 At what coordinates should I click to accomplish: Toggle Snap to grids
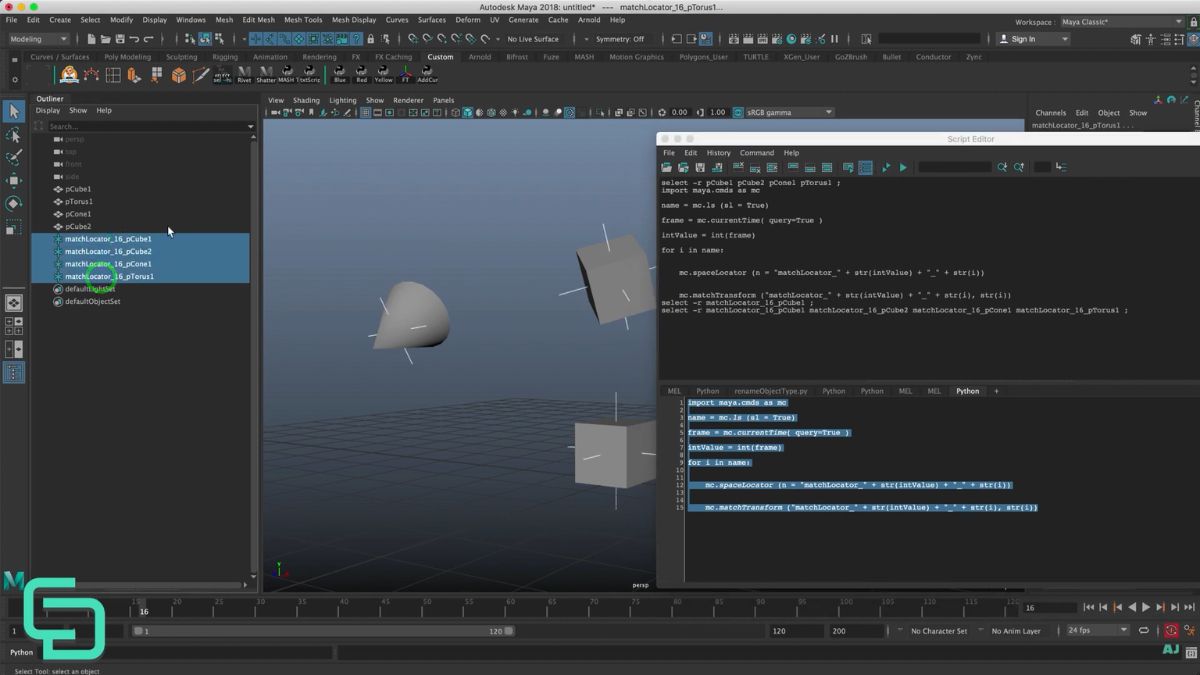(413, 39)
